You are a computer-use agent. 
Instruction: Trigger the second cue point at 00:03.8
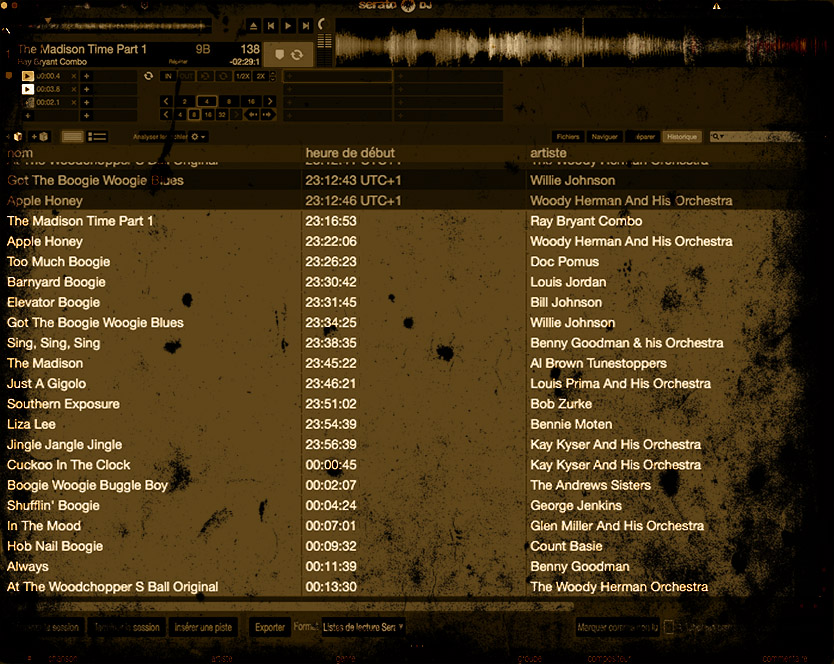coord(28,89)
